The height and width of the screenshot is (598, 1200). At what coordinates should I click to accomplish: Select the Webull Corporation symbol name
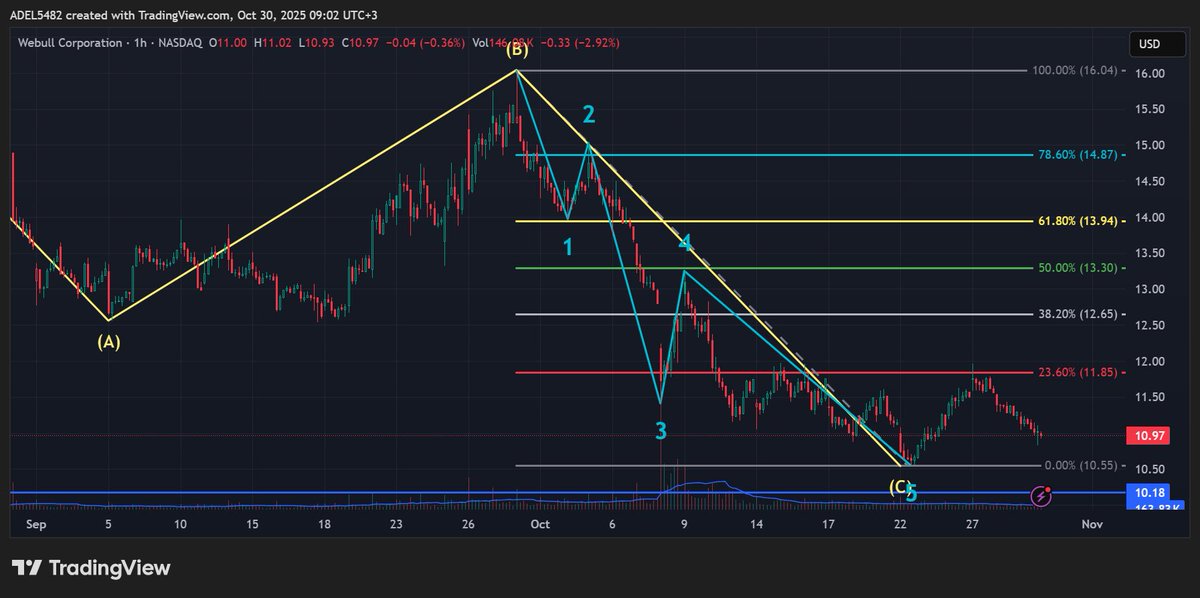point(69,43)
